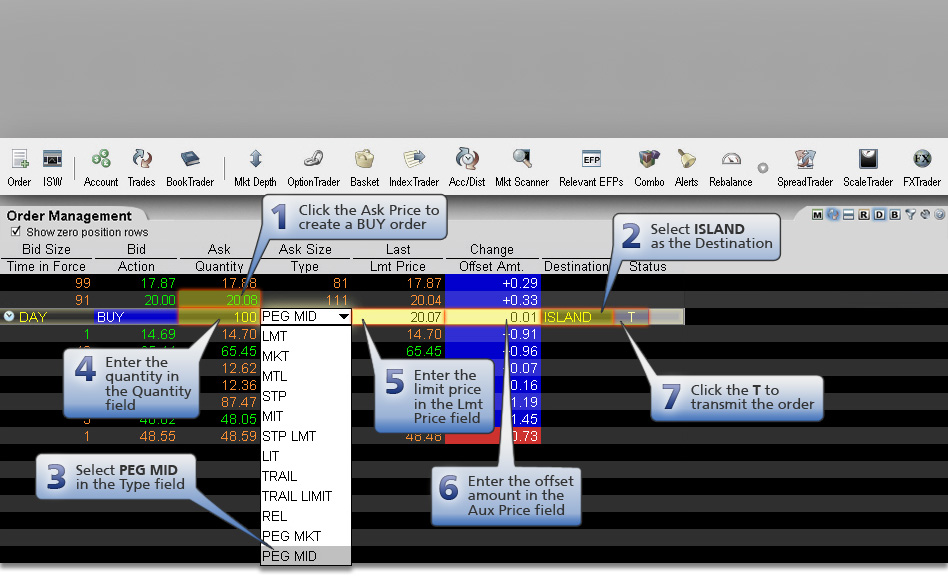Open the Trades window
The height and width of the screenshot is (580, 948).
pyautogui.click(x=141, y=168)
